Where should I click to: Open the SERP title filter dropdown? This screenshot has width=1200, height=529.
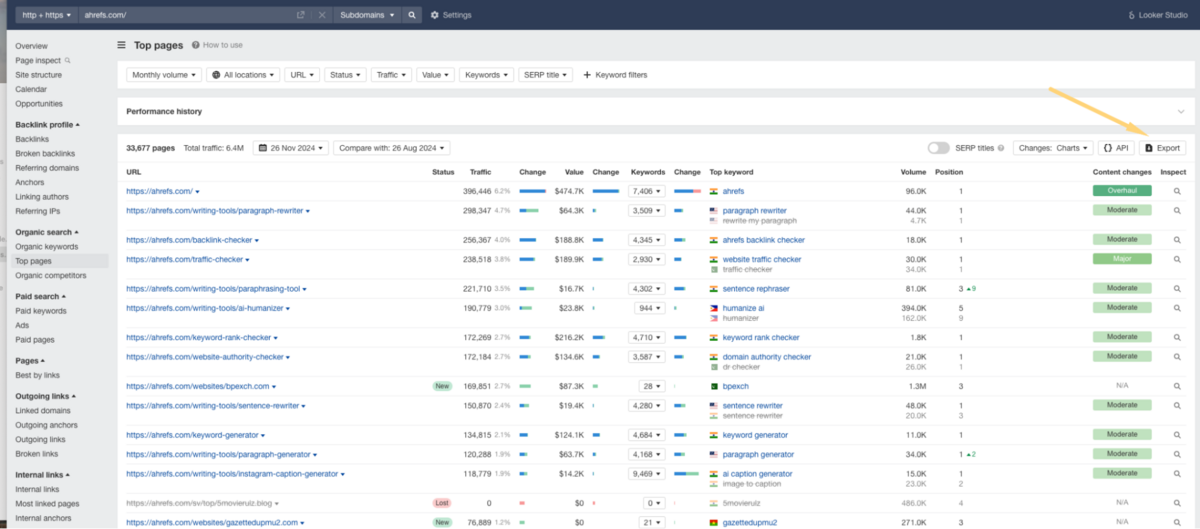[x=546, y=75]
